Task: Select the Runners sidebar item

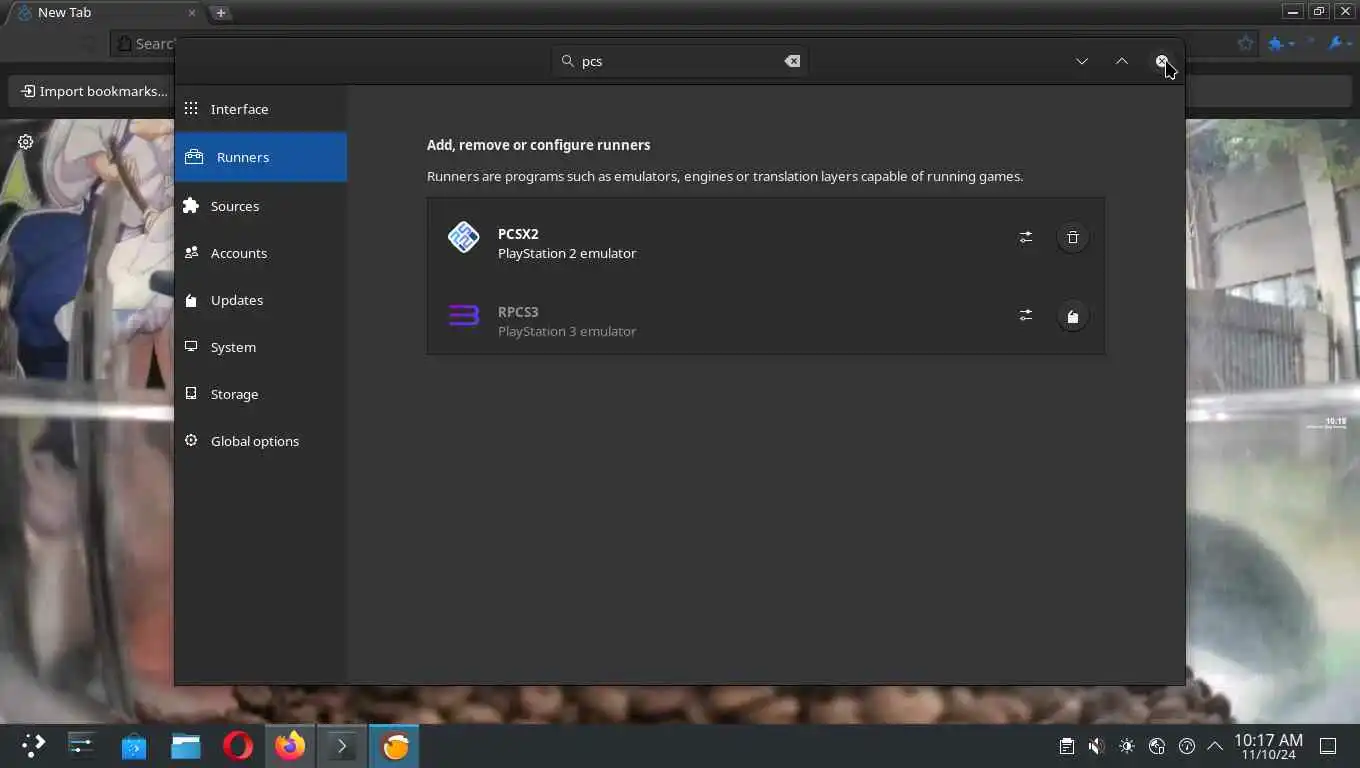Action: click(x=260, y=157)
